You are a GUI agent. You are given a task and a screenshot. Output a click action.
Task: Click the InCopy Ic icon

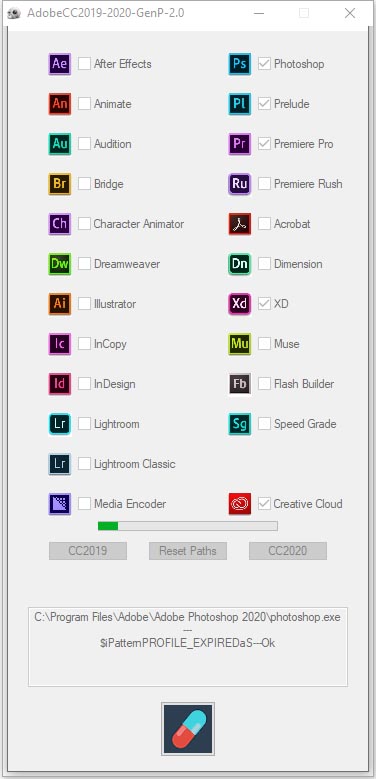[x=60, y=344]
